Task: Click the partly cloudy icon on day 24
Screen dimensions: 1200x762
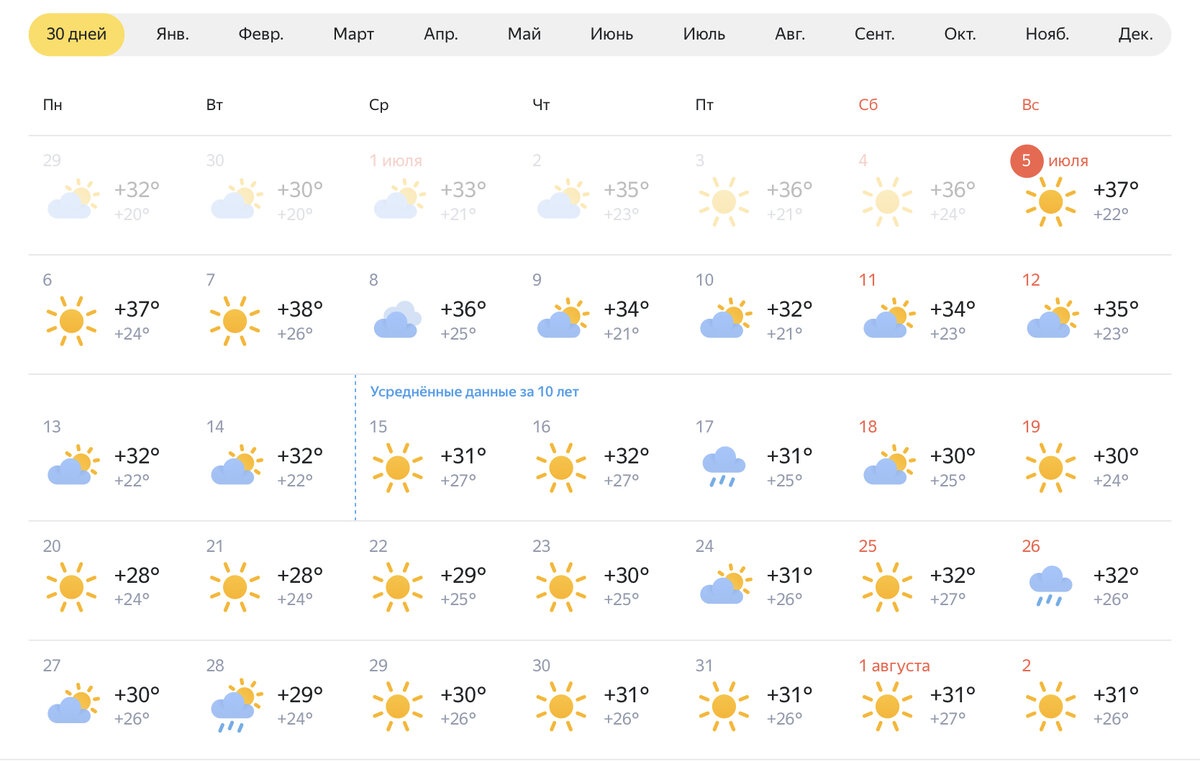Action: pos(724,585)
